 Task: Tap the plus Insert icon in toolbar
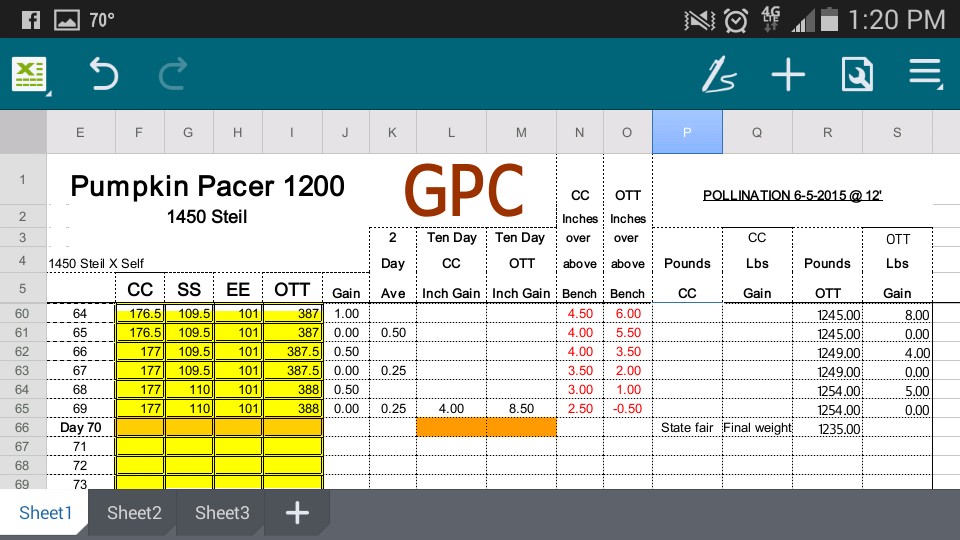[x=788, y=75]
